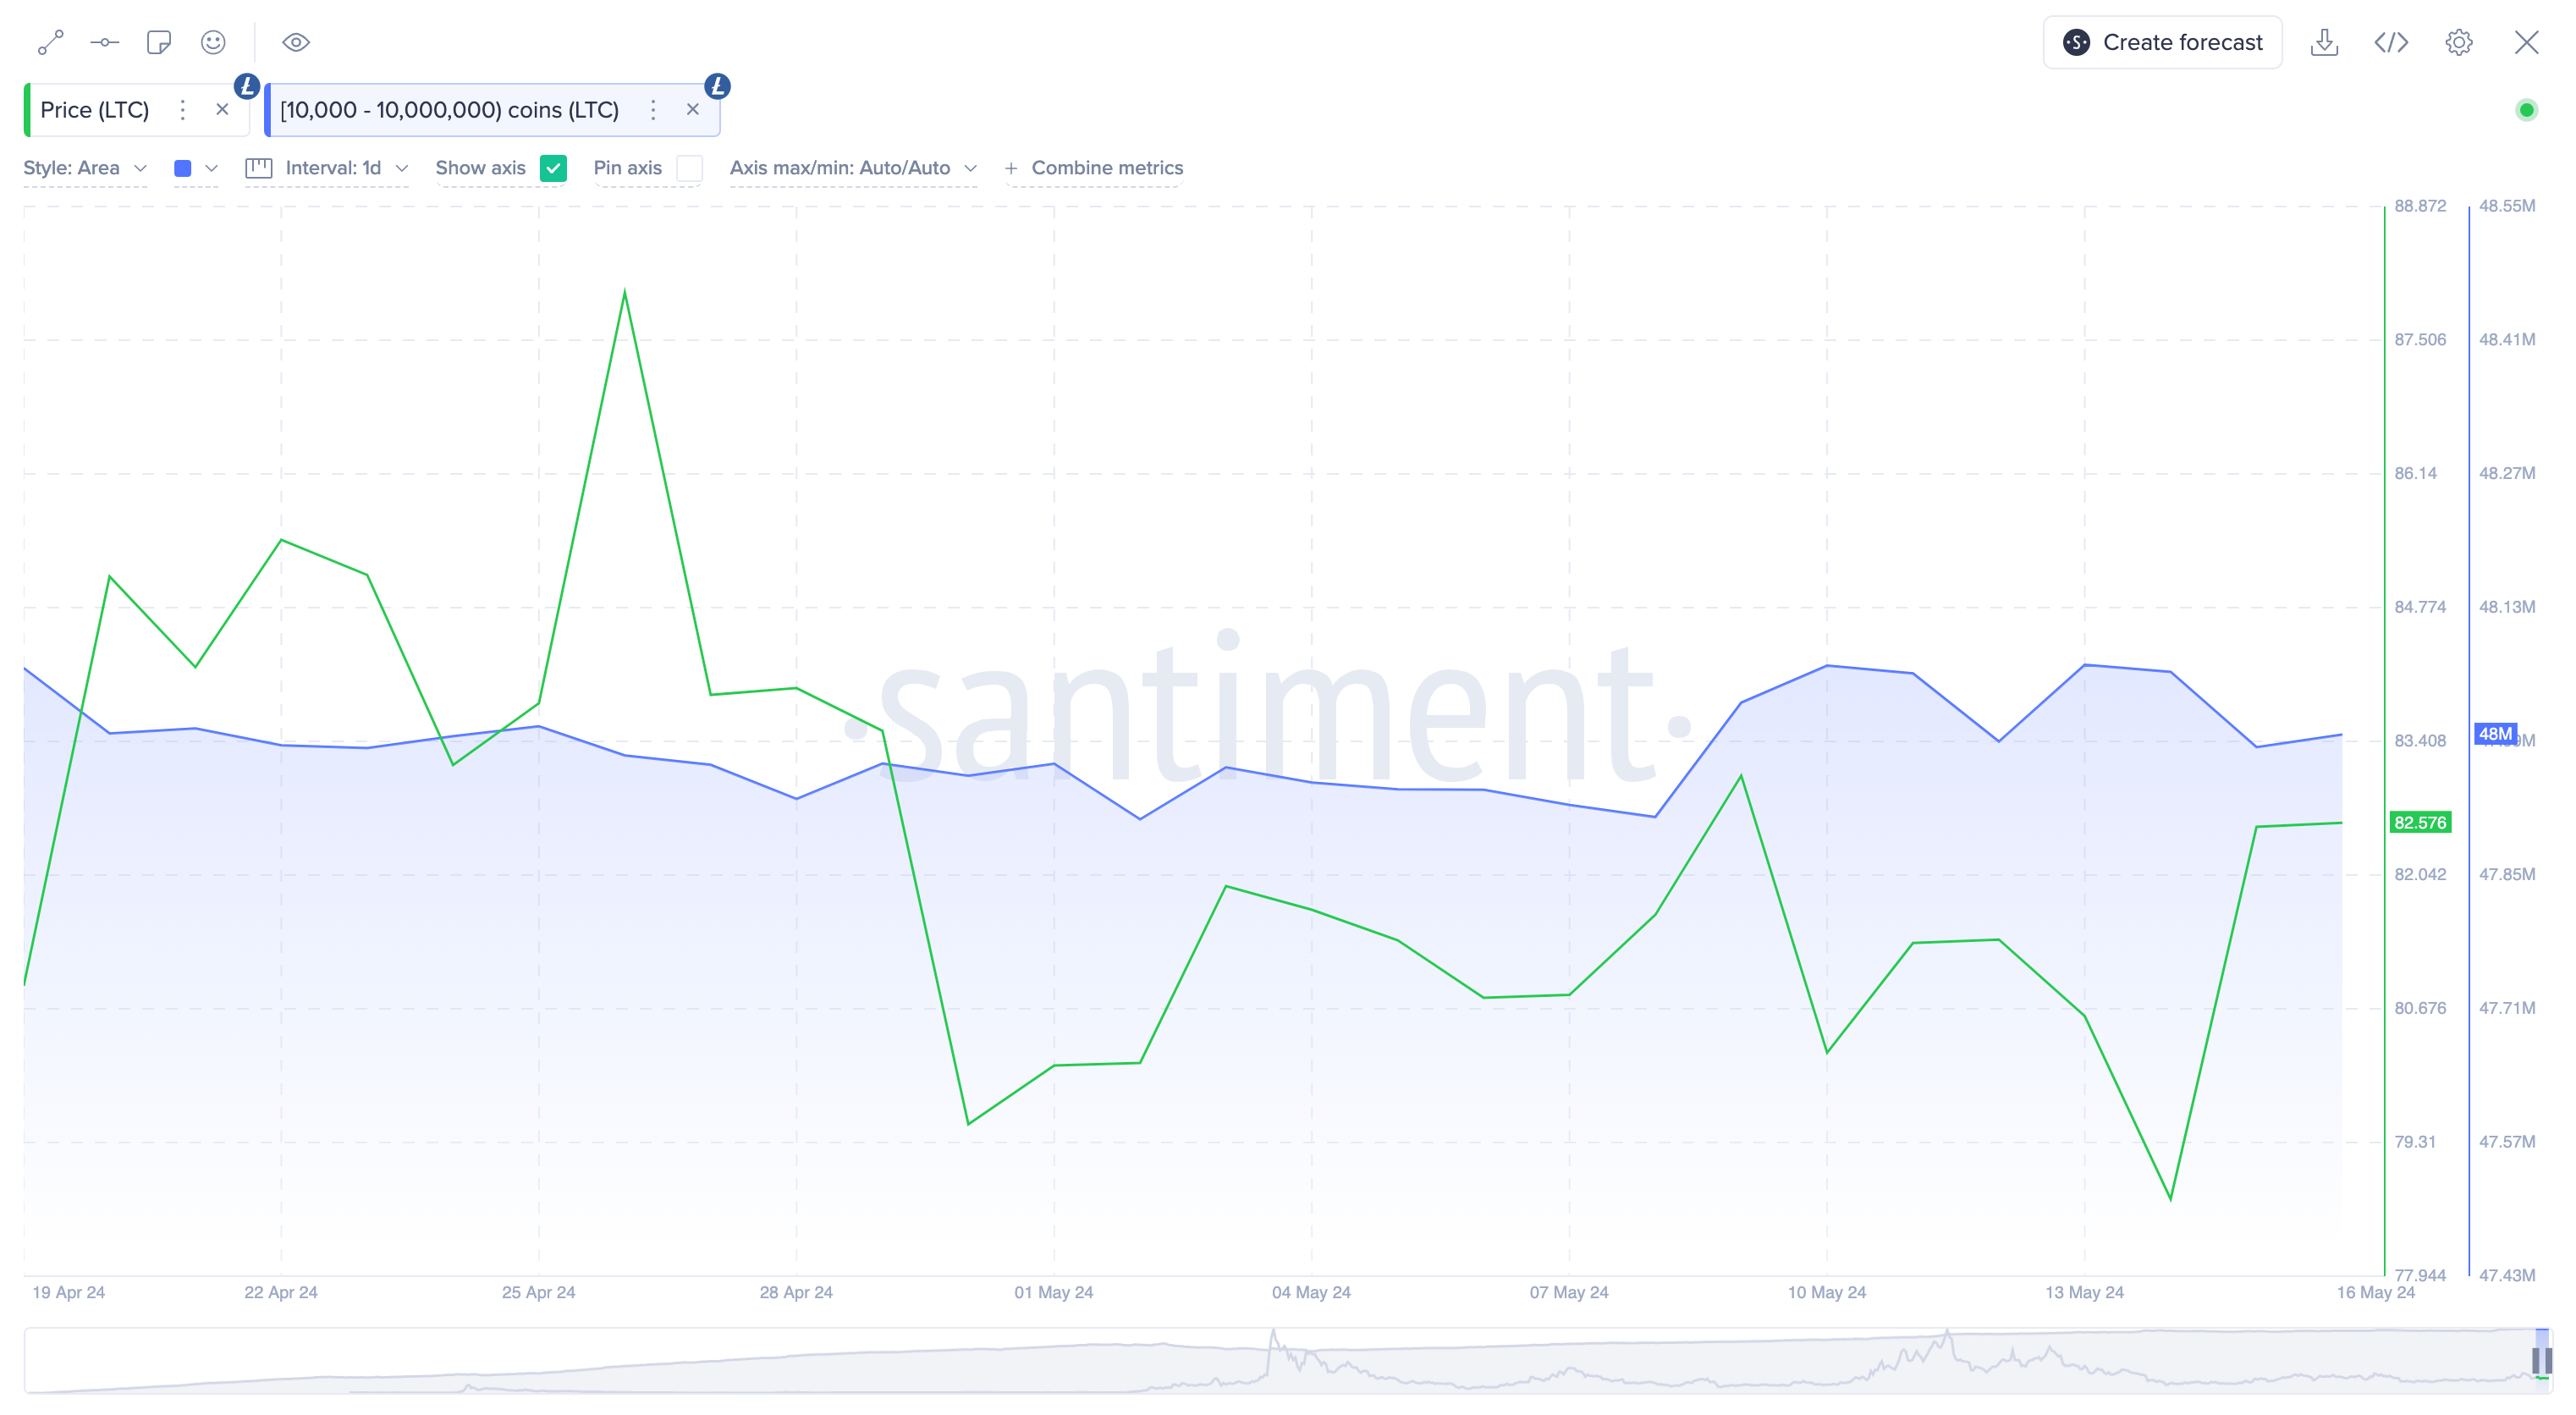Screen dimensions: 2576x1415
Task: Remove the coins (LTC) metric
Action: 692,110
